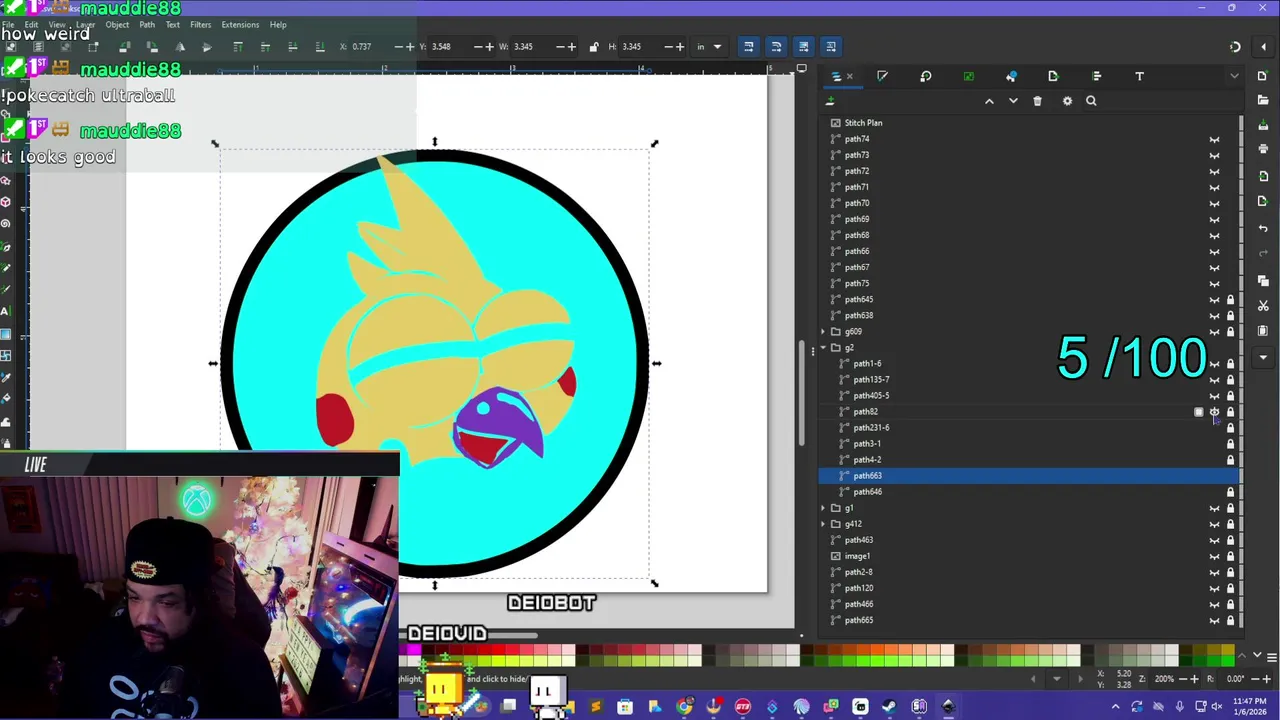
Task: Open layers panel settings gear
Action: click(x=1067, y=101)
